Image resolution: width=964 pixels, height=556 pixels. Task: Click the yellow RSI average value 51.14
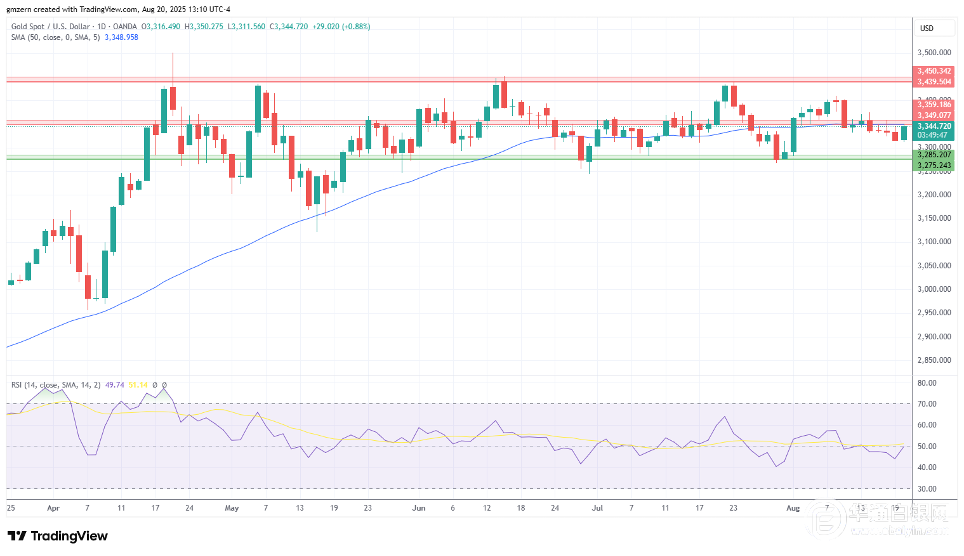pos(138,385)
